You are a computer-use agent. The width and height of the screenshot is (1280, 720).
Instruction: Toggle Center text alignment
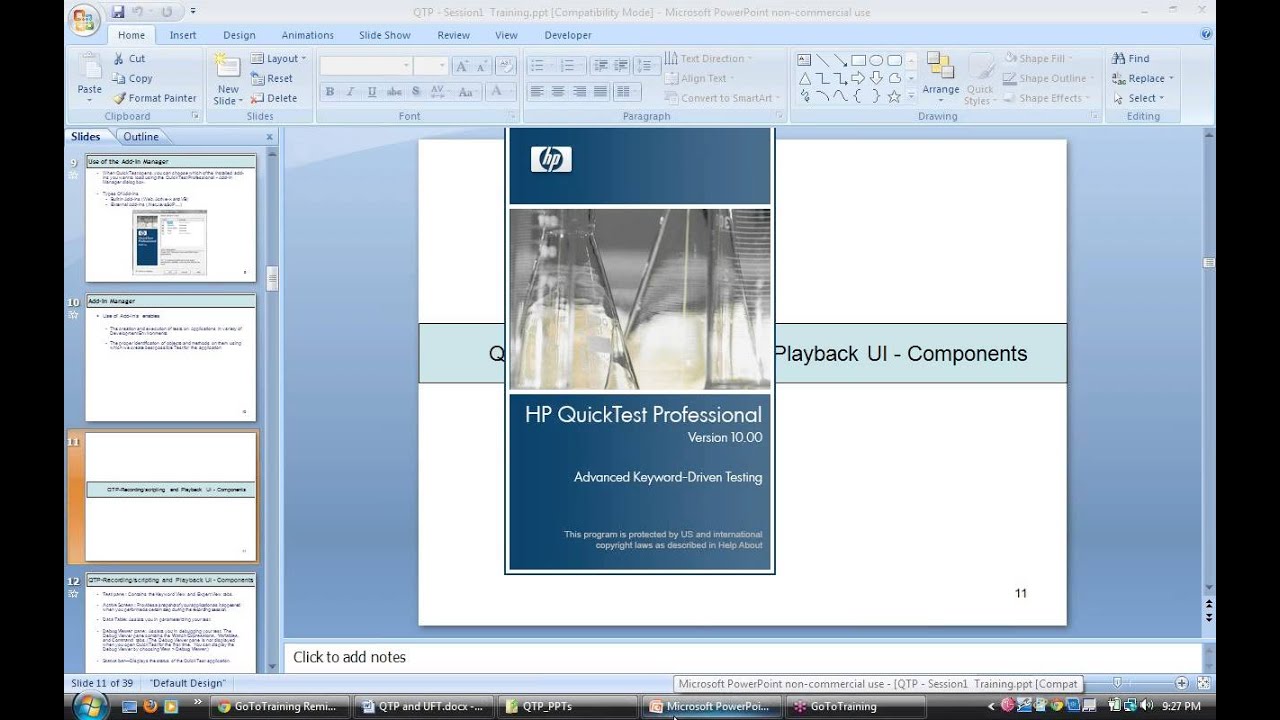[x=558, y=92]
